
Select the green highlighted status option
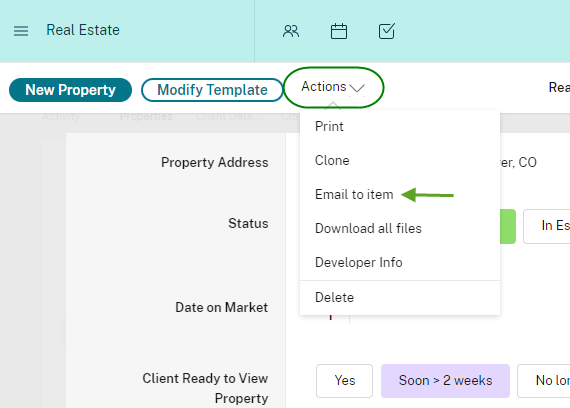508,226
